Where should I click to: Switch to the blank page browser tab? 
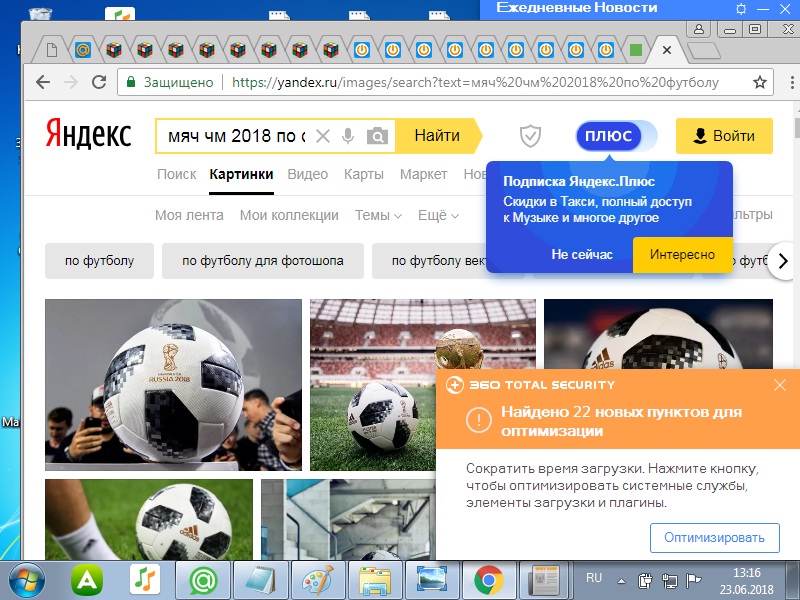[x=52, y=50]
